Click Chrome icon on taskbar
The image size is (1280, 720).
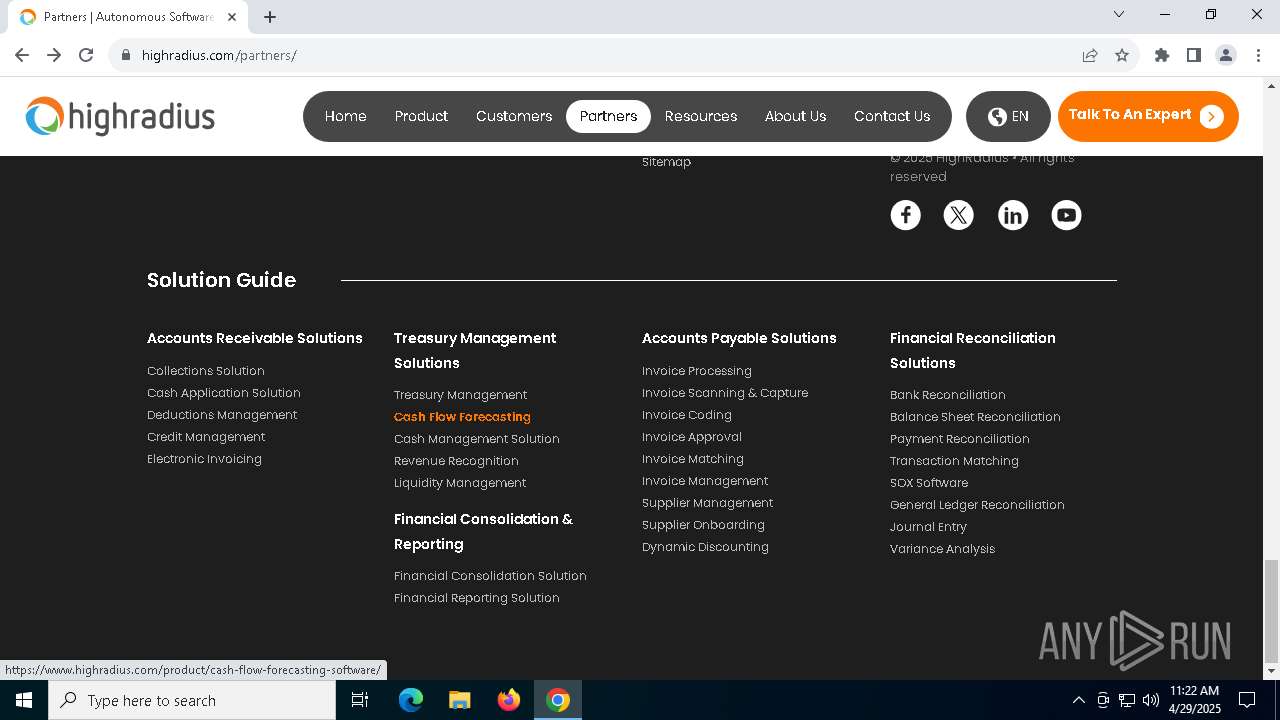tap(558, 700)
